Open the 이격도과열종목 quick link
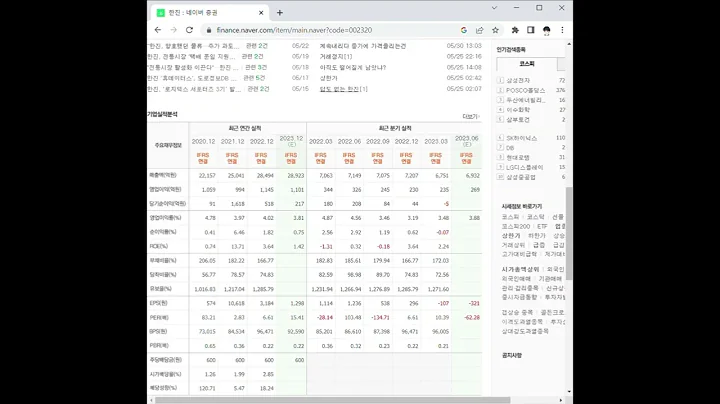The width and height of the screenshot is (720, 404). [x=522, y=322]
